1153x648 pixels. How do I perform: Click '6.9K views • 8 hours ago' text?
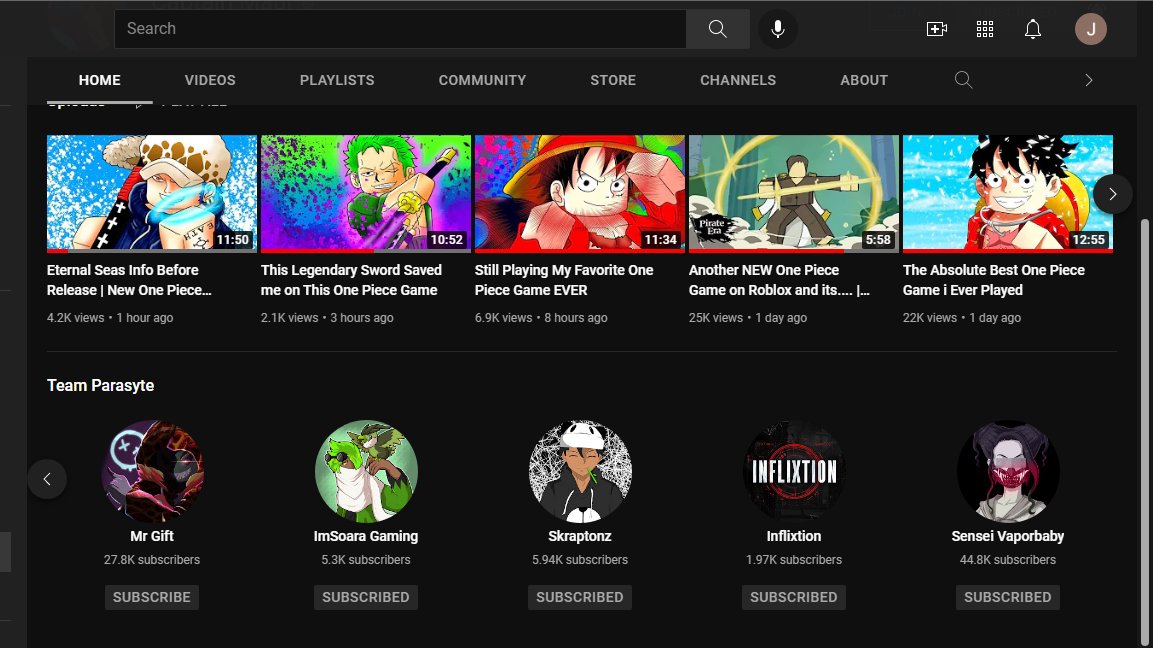pos(541,318)
